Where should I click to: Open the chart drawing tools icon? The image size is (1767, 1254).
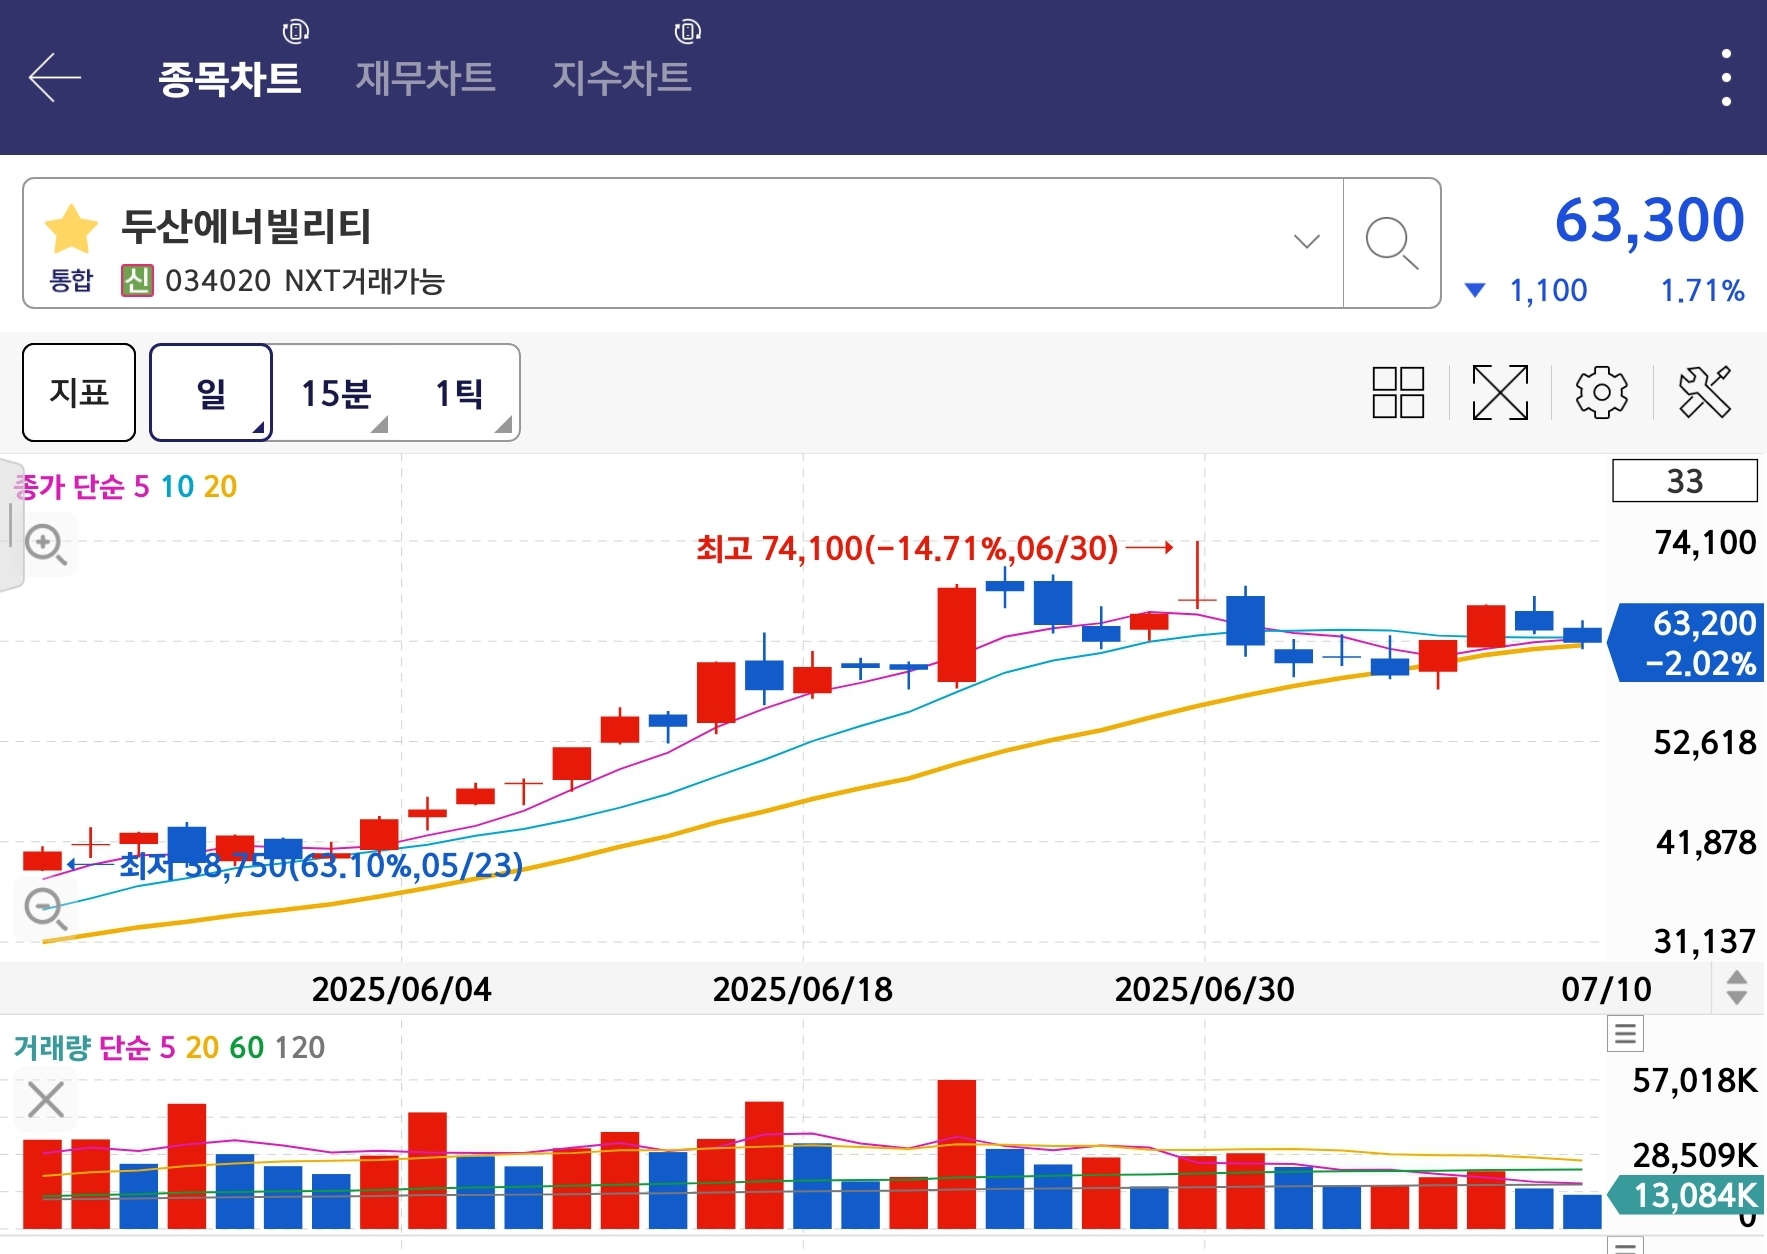coord(1705,392)
